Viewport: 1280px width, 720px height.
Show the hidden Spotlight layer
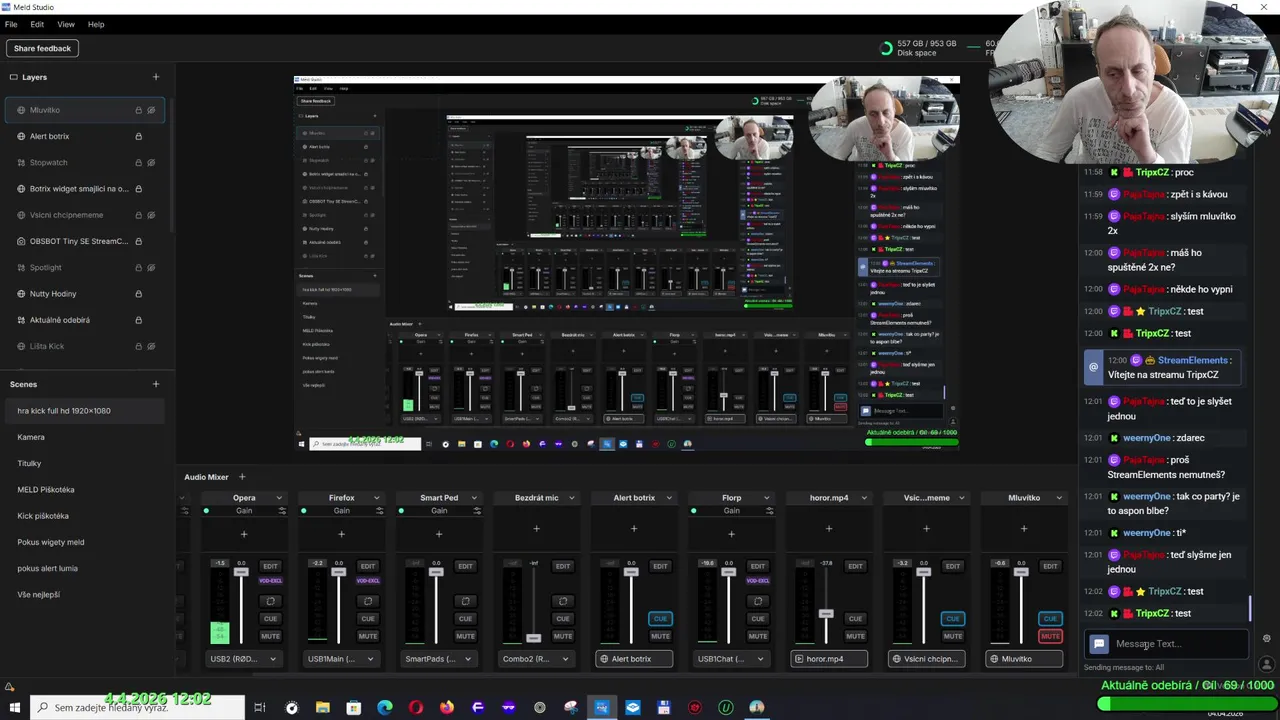click(151, 267)
